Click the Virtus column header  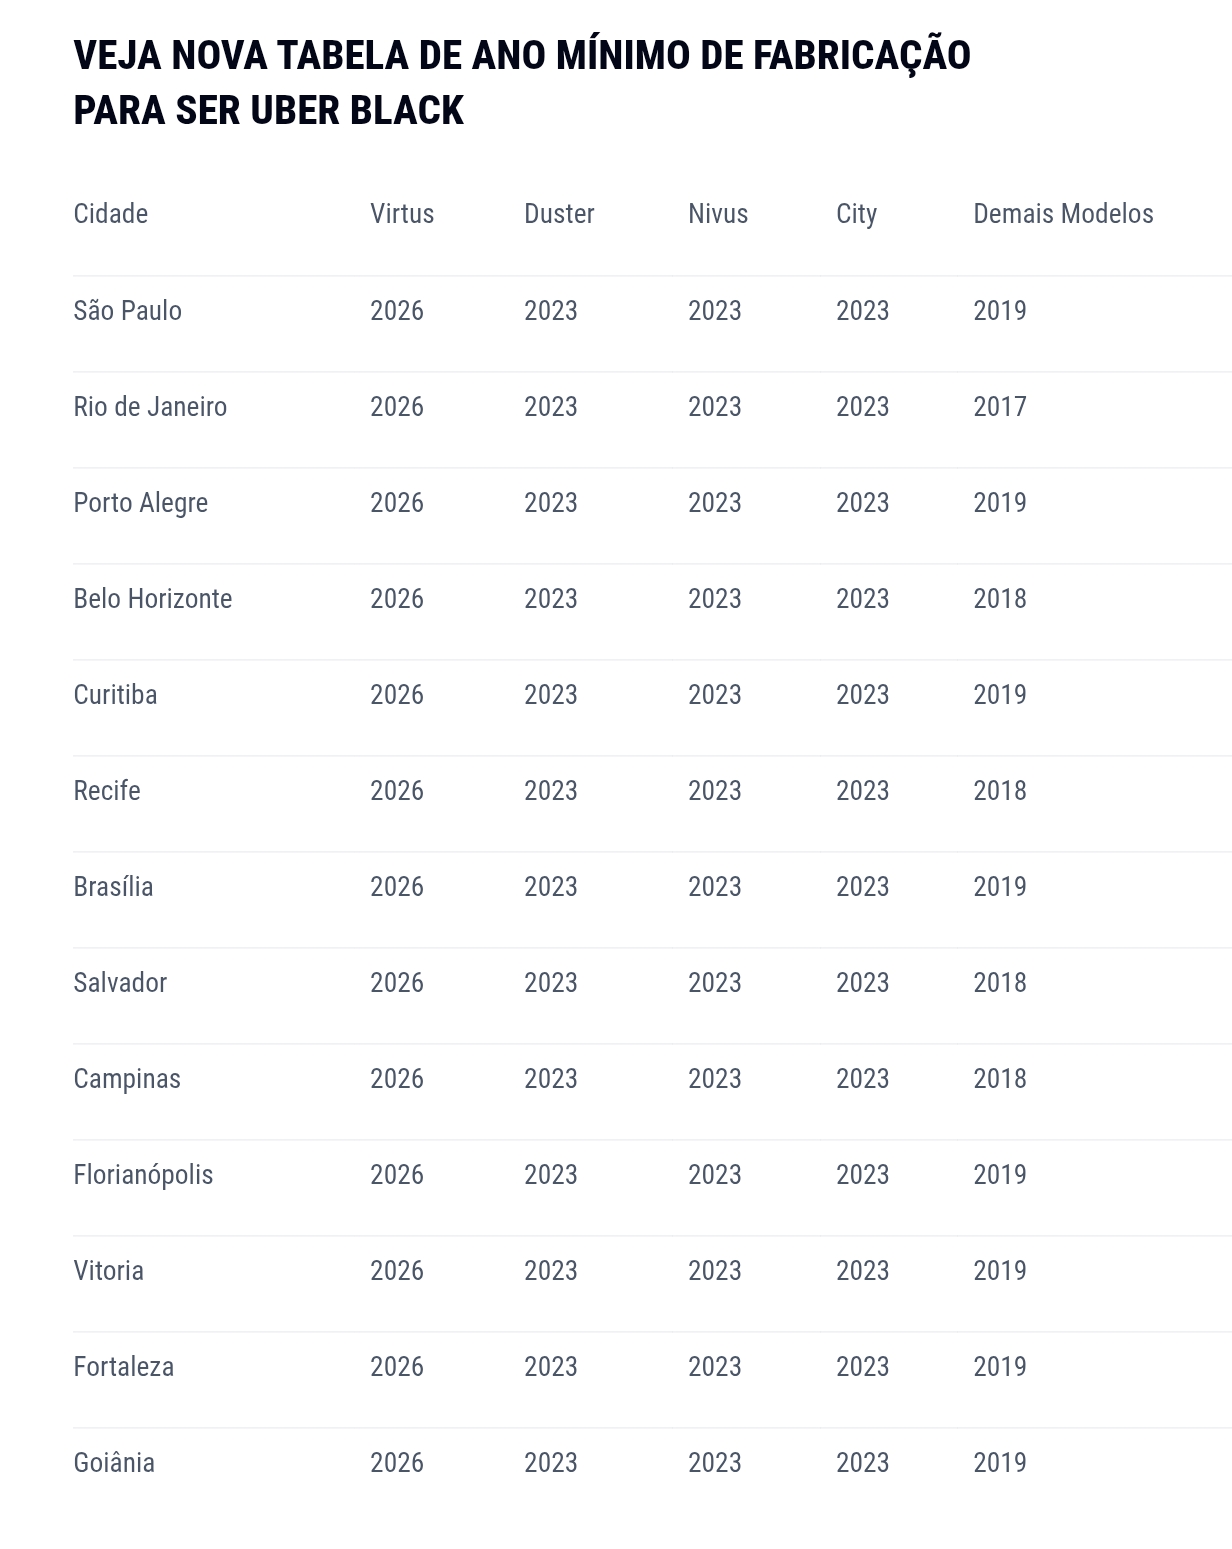(402, 214)
